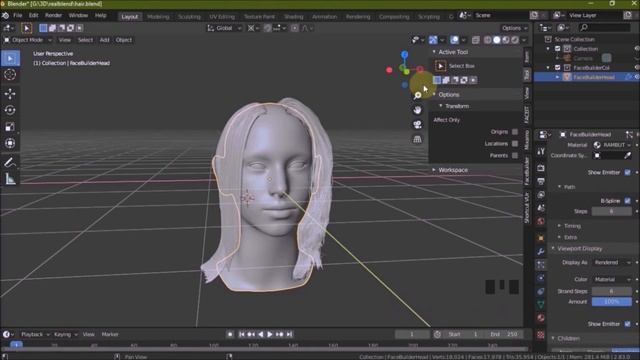Switch to rendered viewport shading
Image resolution: width=640 pixels, height=360 pixels.
[515, 40]
